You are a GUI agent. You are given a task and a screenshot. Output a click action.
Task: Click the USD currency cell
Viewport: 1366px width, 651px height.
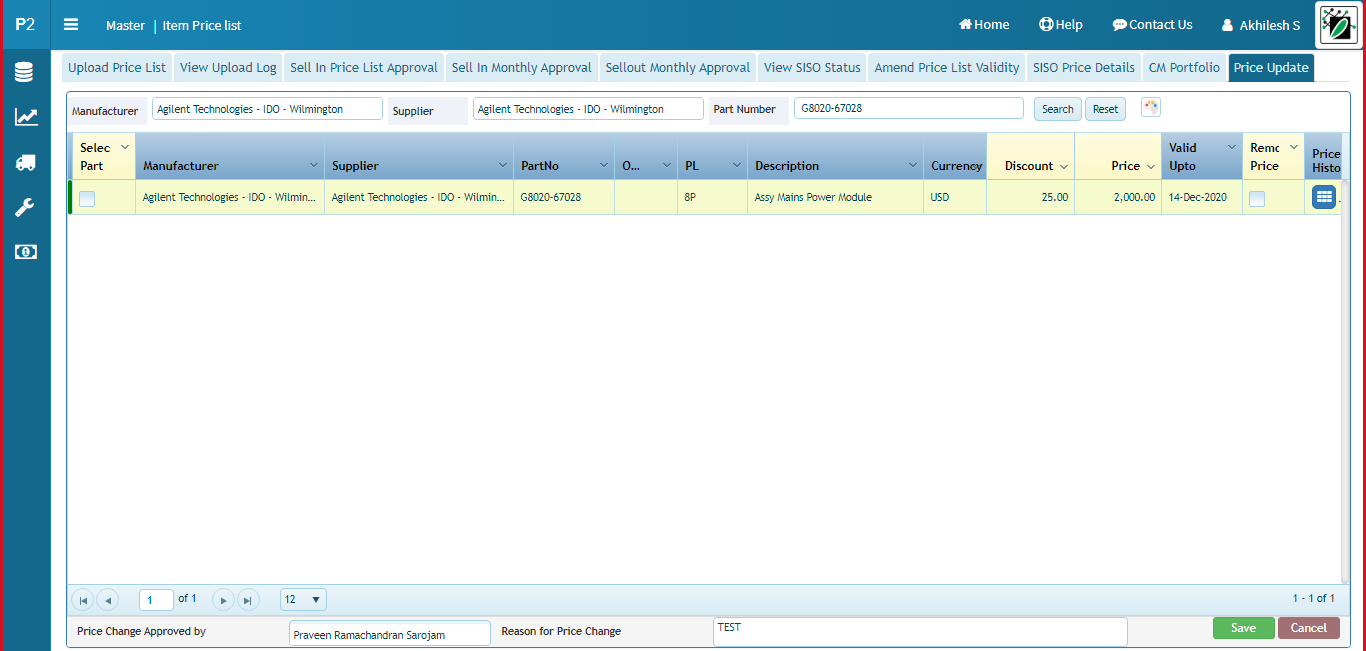[x=955, y=198]
